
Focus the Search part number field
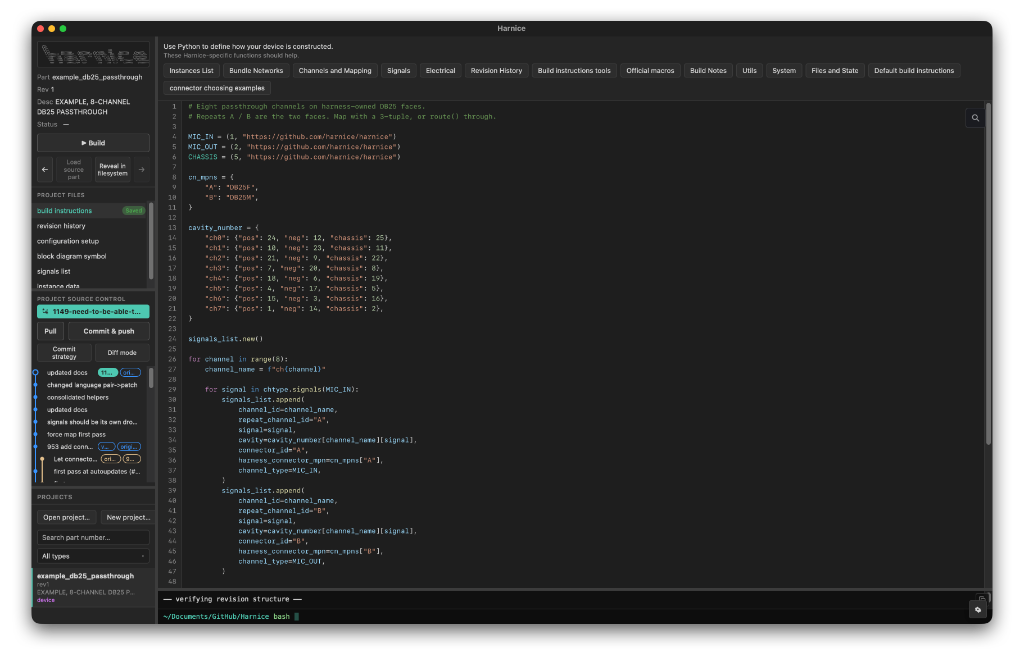click(93, 538)
